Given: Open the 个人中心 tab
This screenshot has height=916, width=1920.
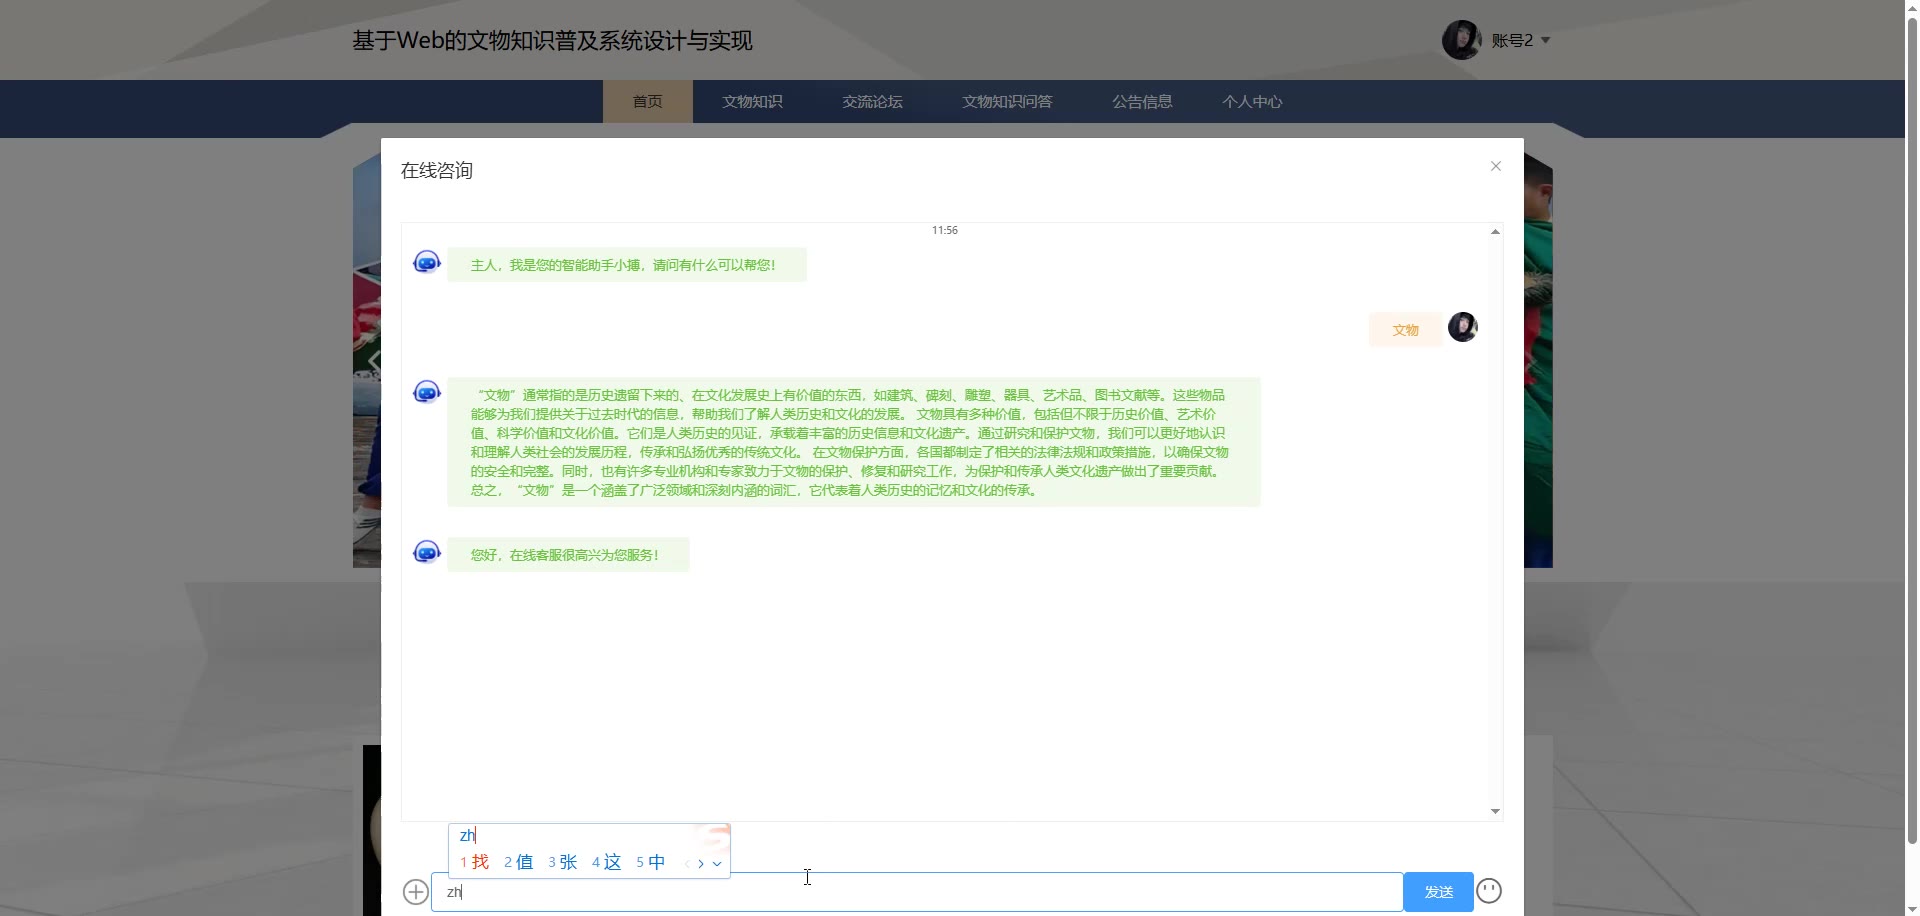Looking at the screenshot, I should (1252, 101).
